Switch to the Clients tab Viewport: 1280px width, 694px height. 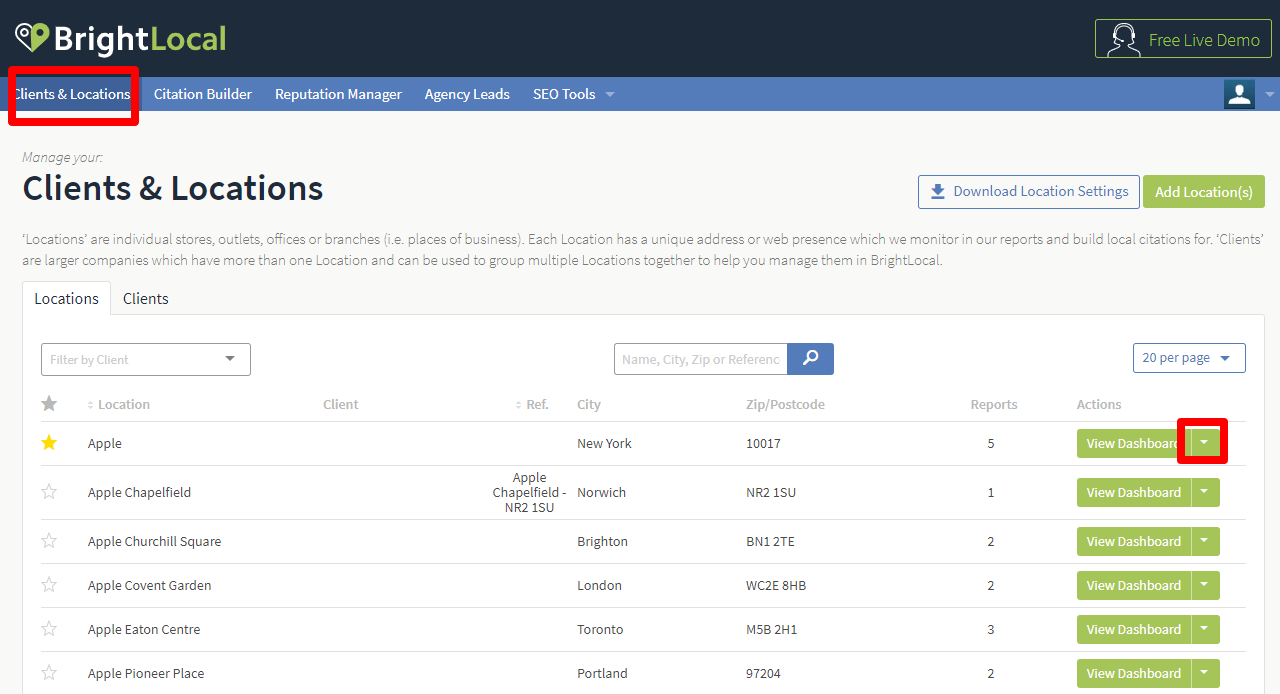click(146, 298)
